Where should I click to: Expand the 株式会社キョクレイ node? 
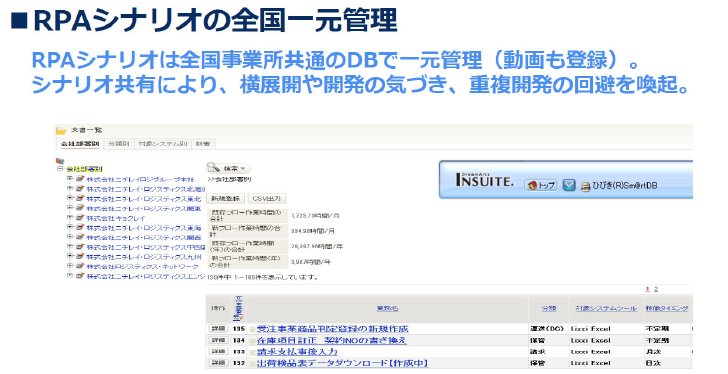[x=70, y=217]
